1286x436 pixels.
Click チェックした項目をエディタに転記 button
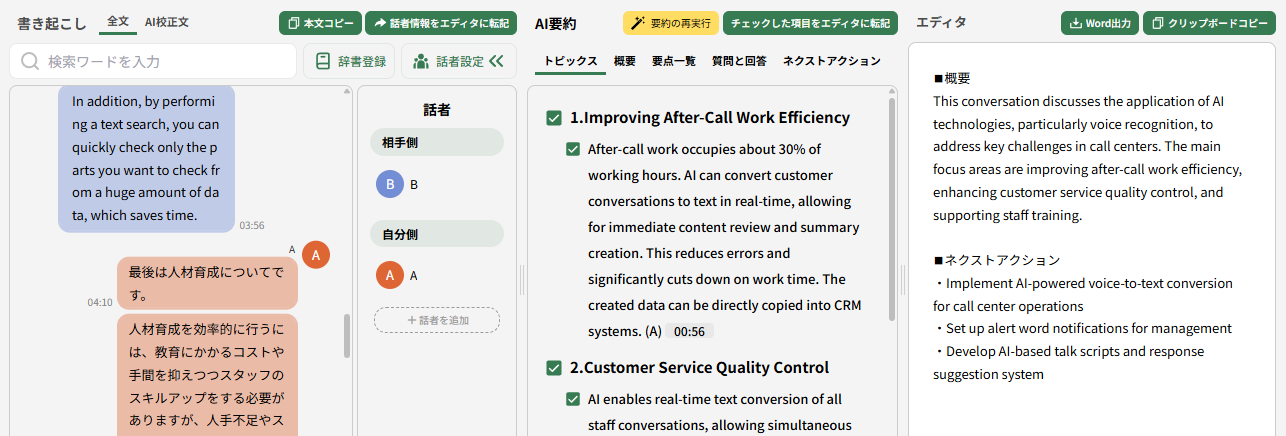pyautogui.click(x=810, y=23)
